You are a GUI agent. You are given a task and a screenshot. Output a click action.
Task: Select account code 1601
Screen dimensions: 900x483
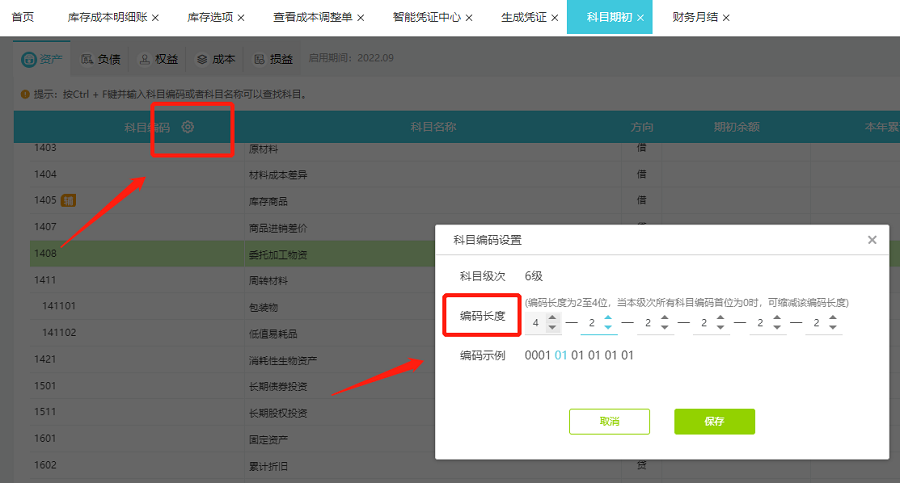(x=45, y=438)
